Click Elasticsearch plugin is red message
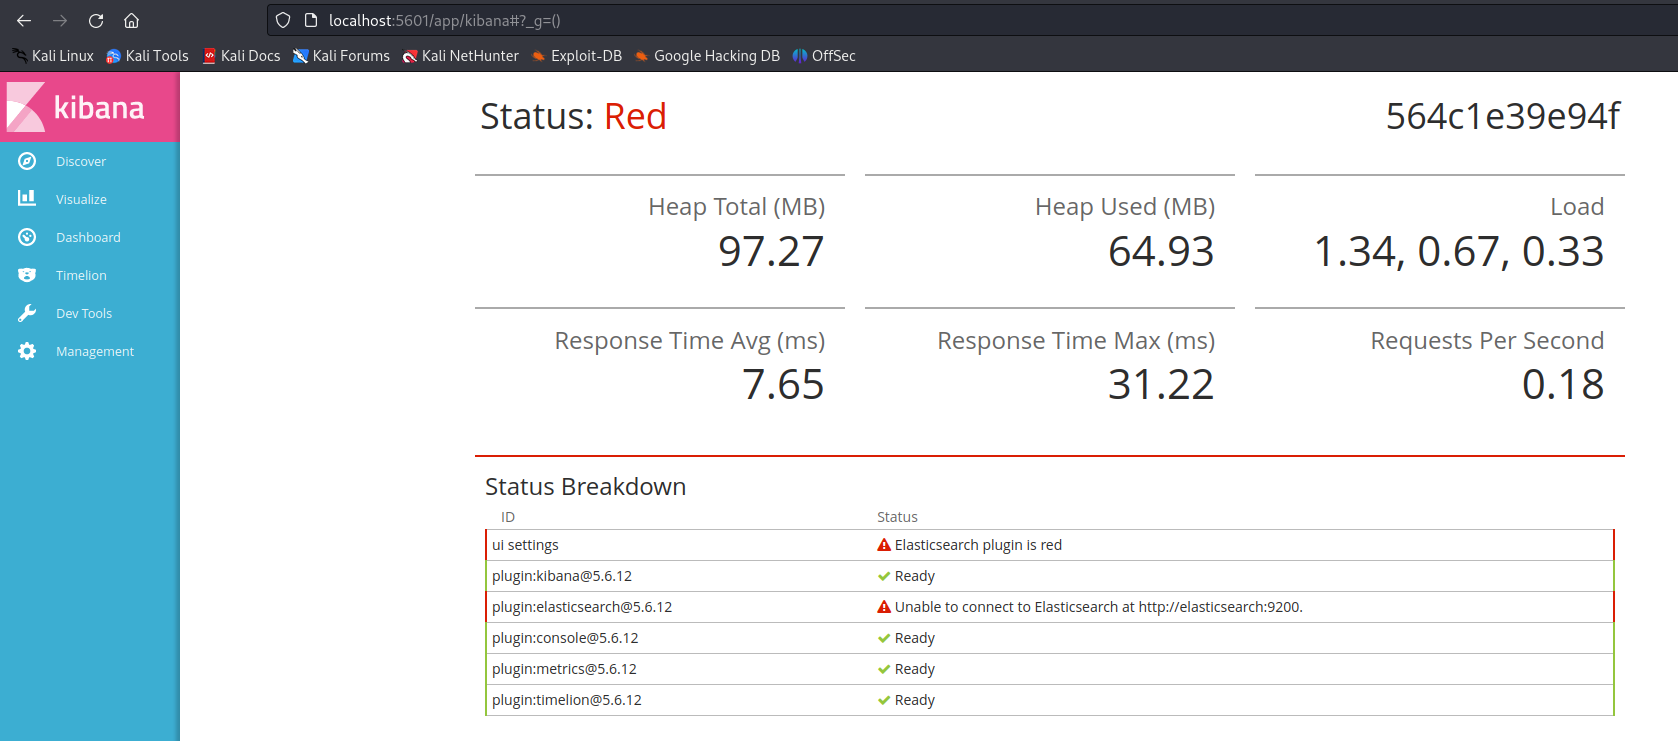The width and height of the screenshot is (1678, 741). (978, 545)
